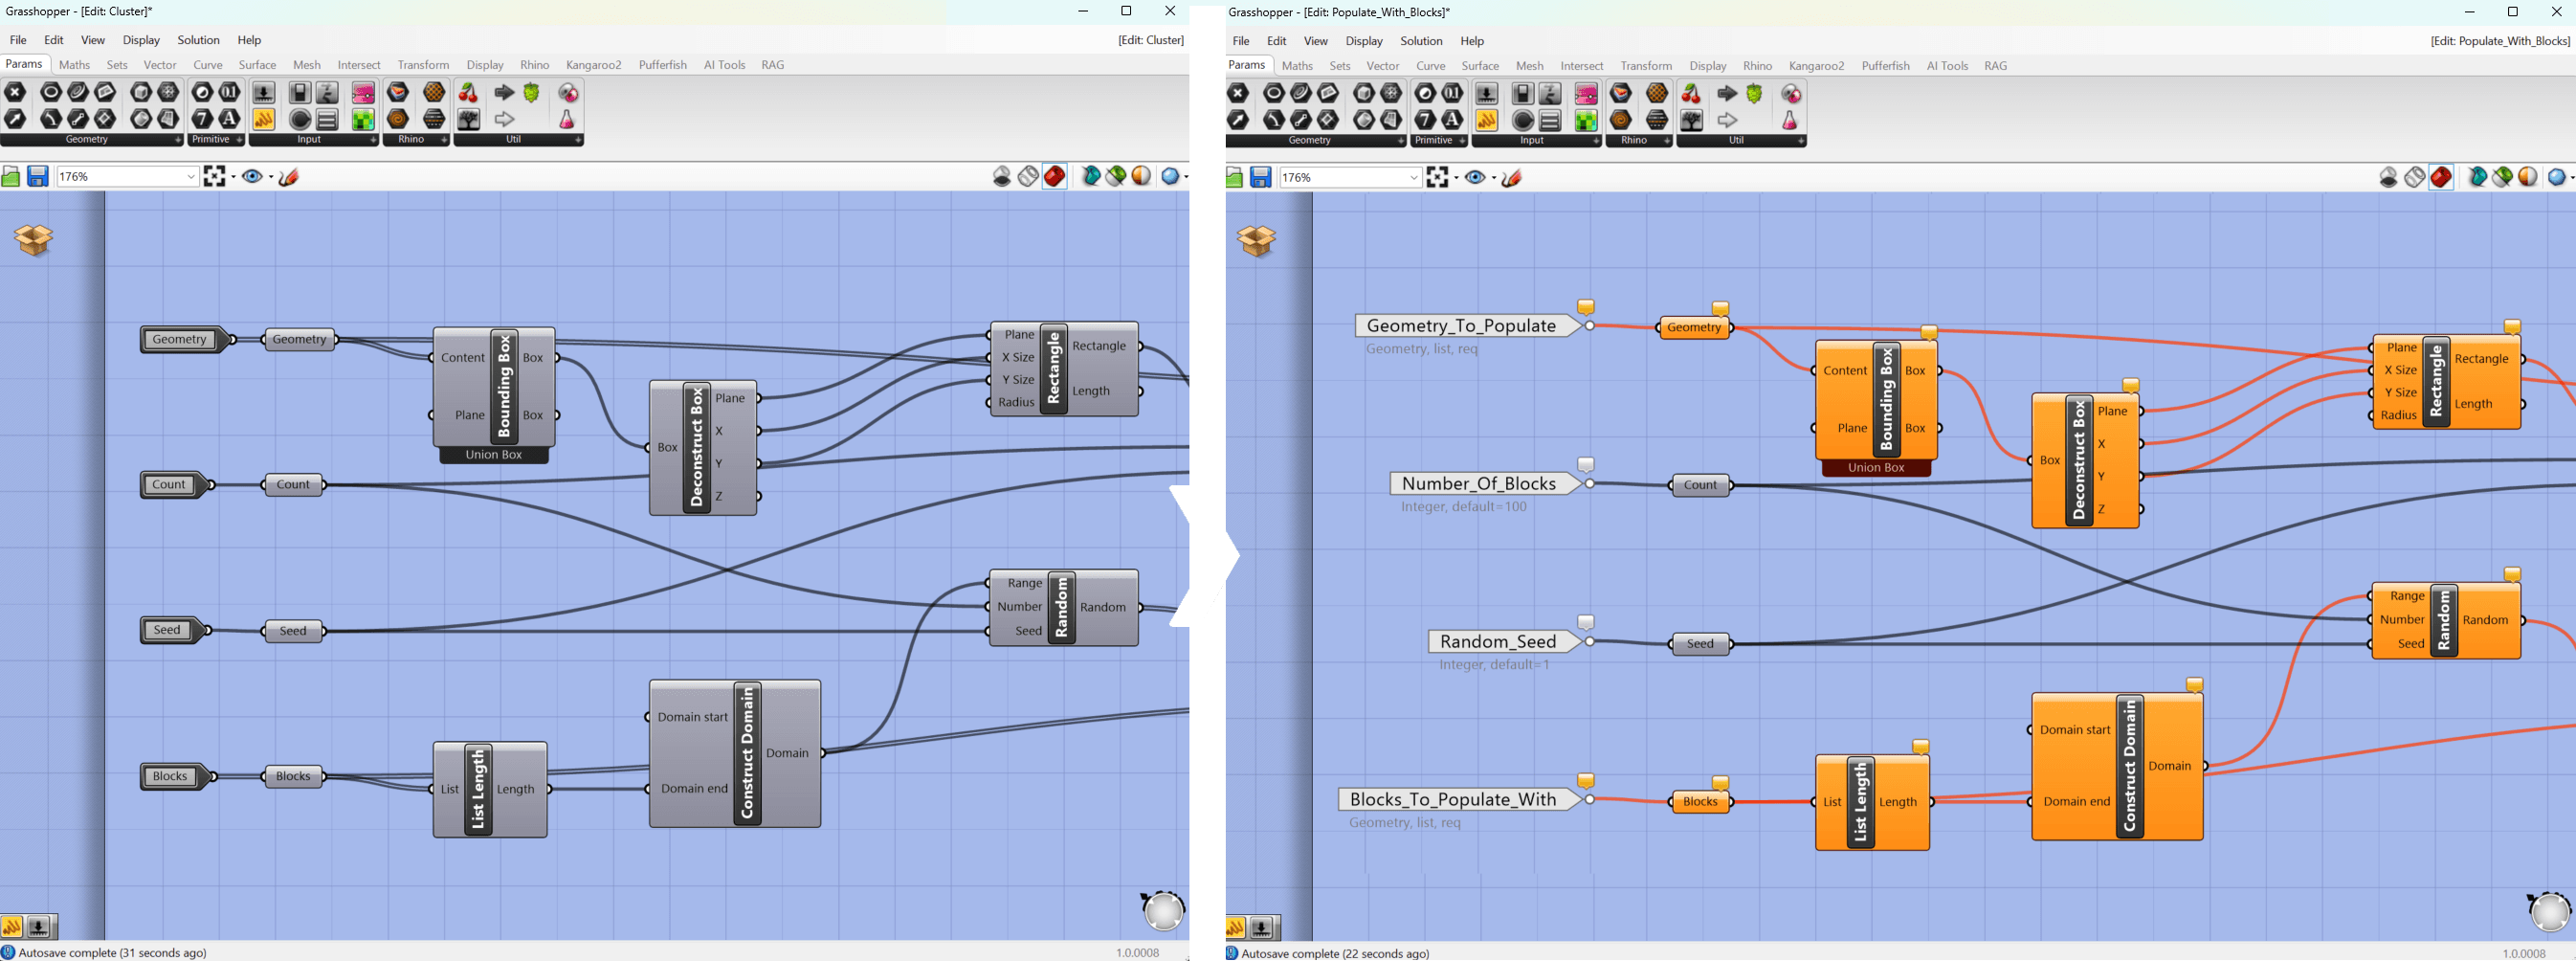Image resolution: width=2576 pixels, height=961 pixels.
Task: Click the green hops Jump icon in the Cluster window
Action: [x=532, y=92]
